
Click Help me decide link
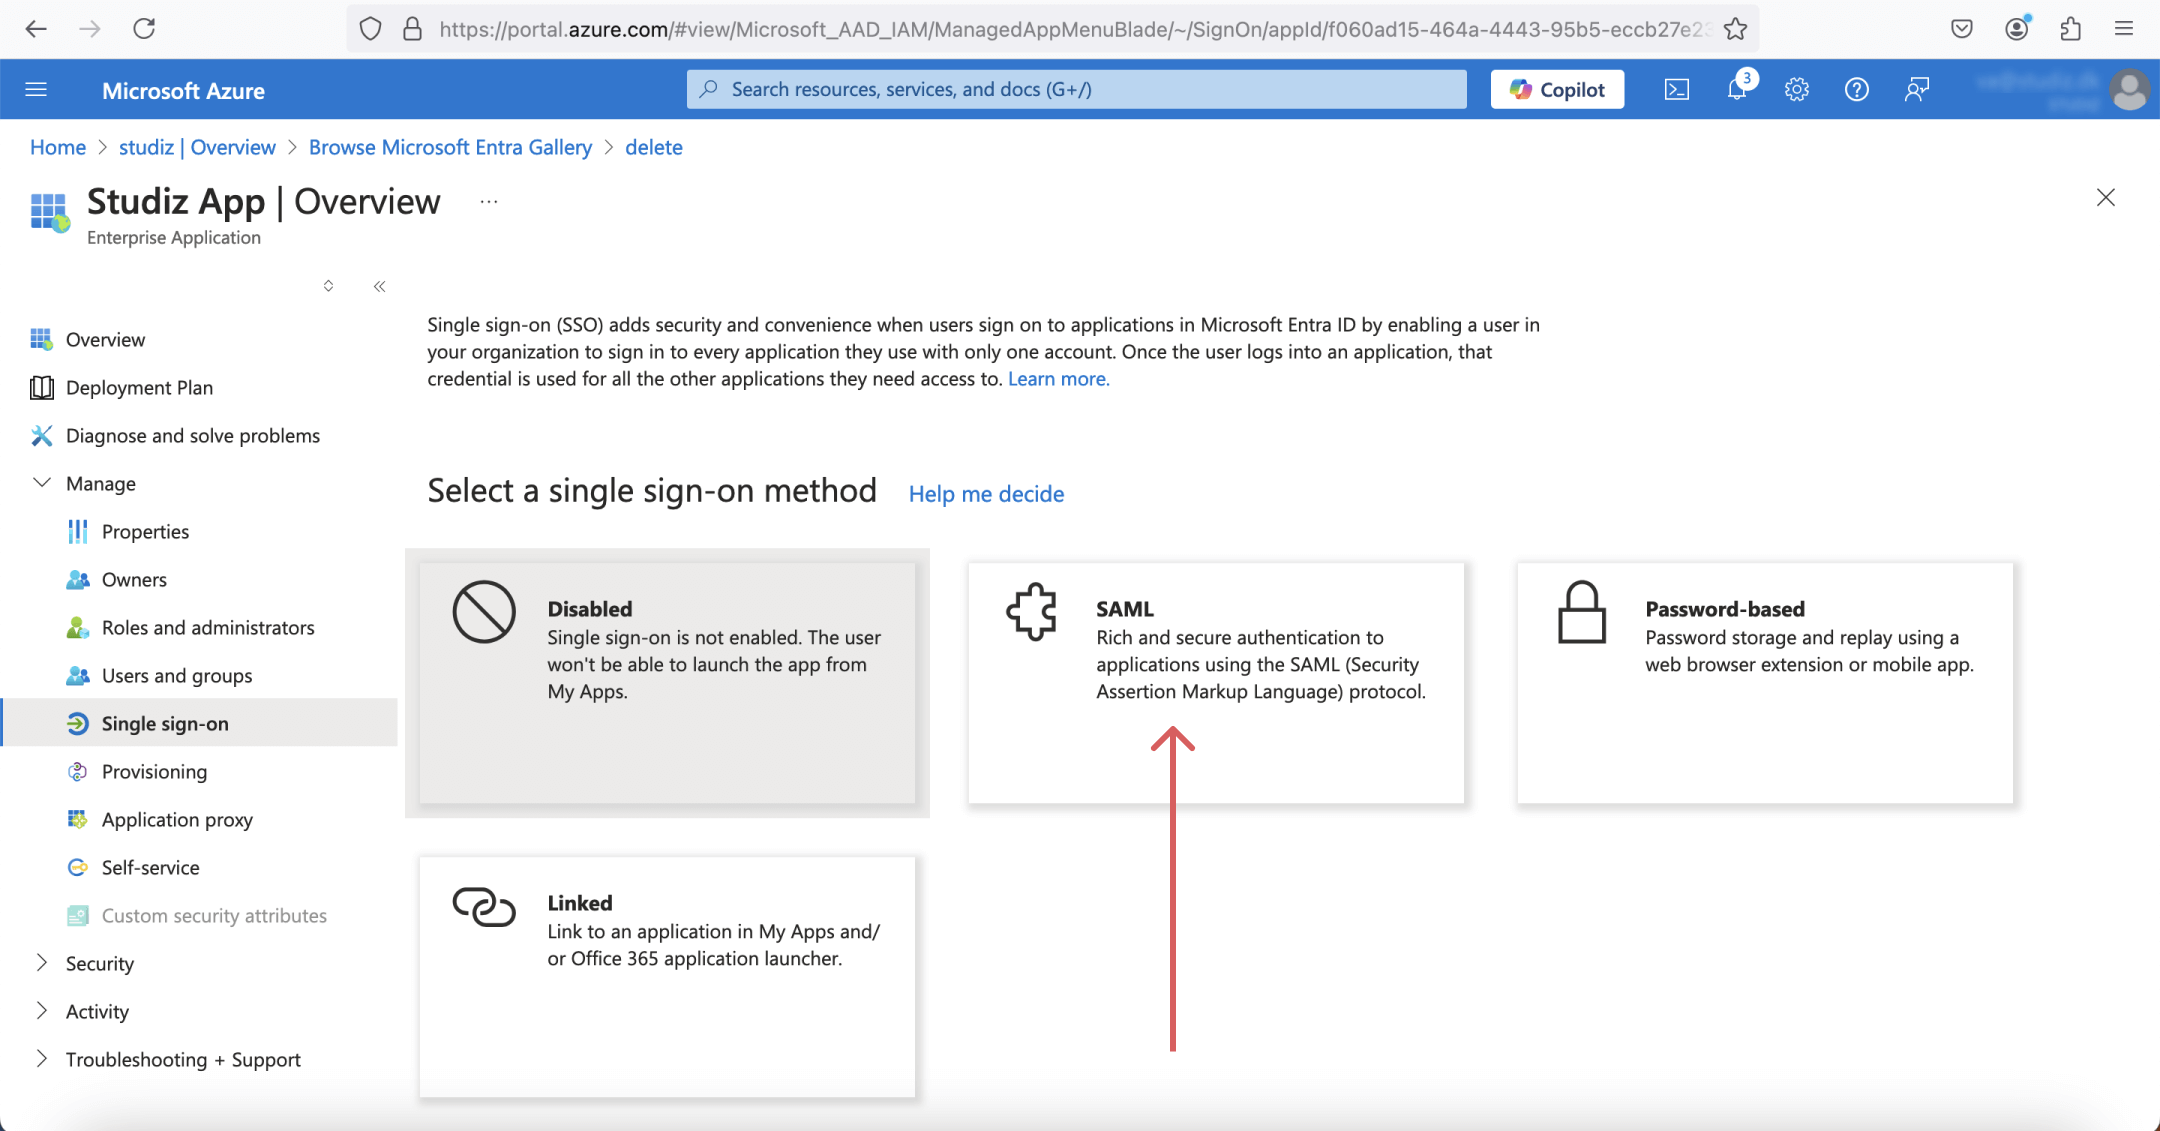(x=986, y=494)
